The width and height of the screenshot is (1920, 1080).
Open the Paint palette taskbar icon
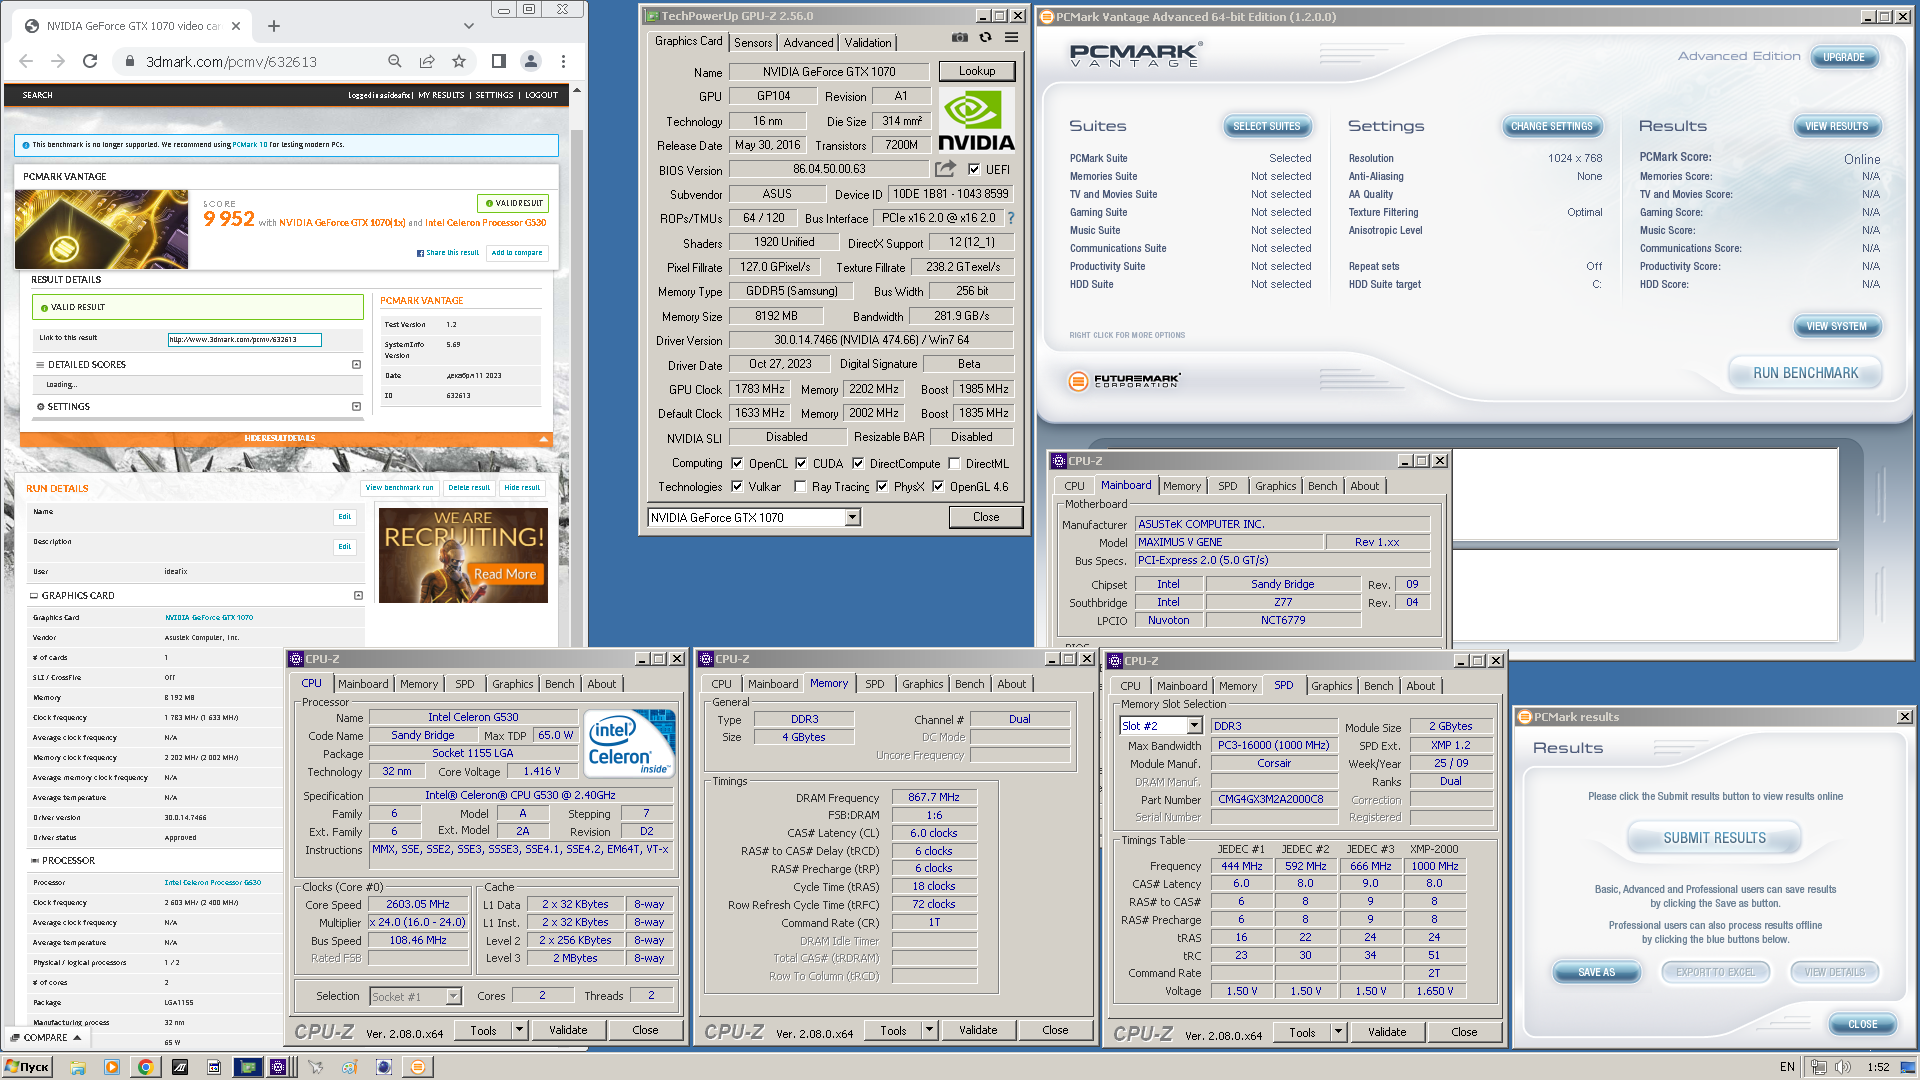(x=349, y=1067)
